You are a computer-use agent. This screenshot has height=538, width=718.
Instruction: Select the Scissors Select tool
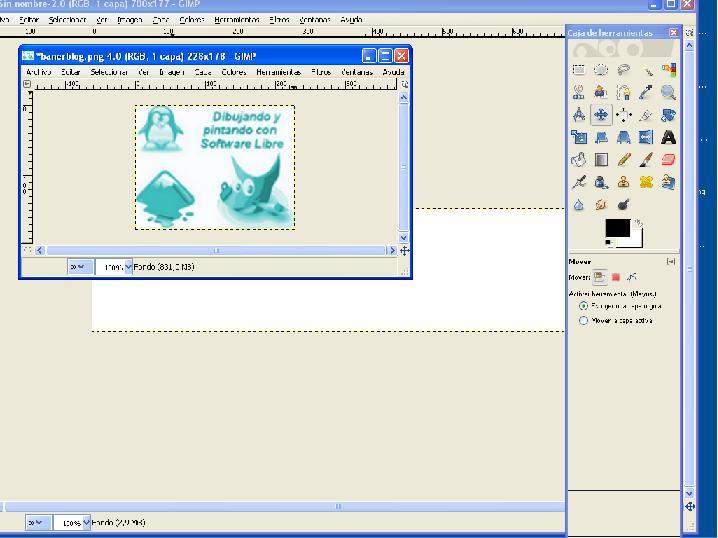pyautogui.click(x=579, y=92)
